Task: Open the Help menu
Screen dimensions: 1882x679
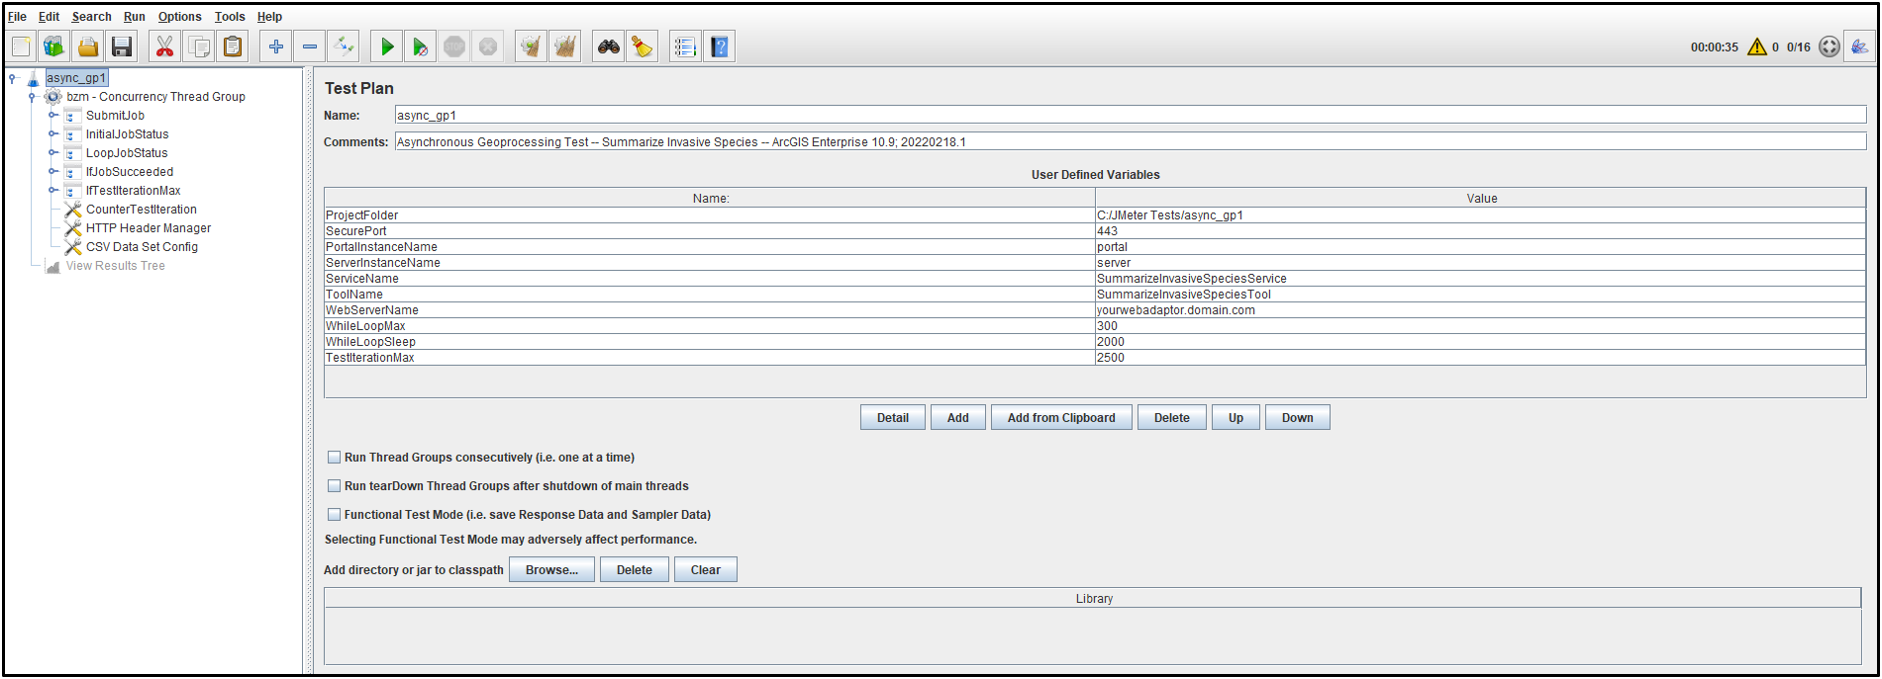Action: point(269,17)
